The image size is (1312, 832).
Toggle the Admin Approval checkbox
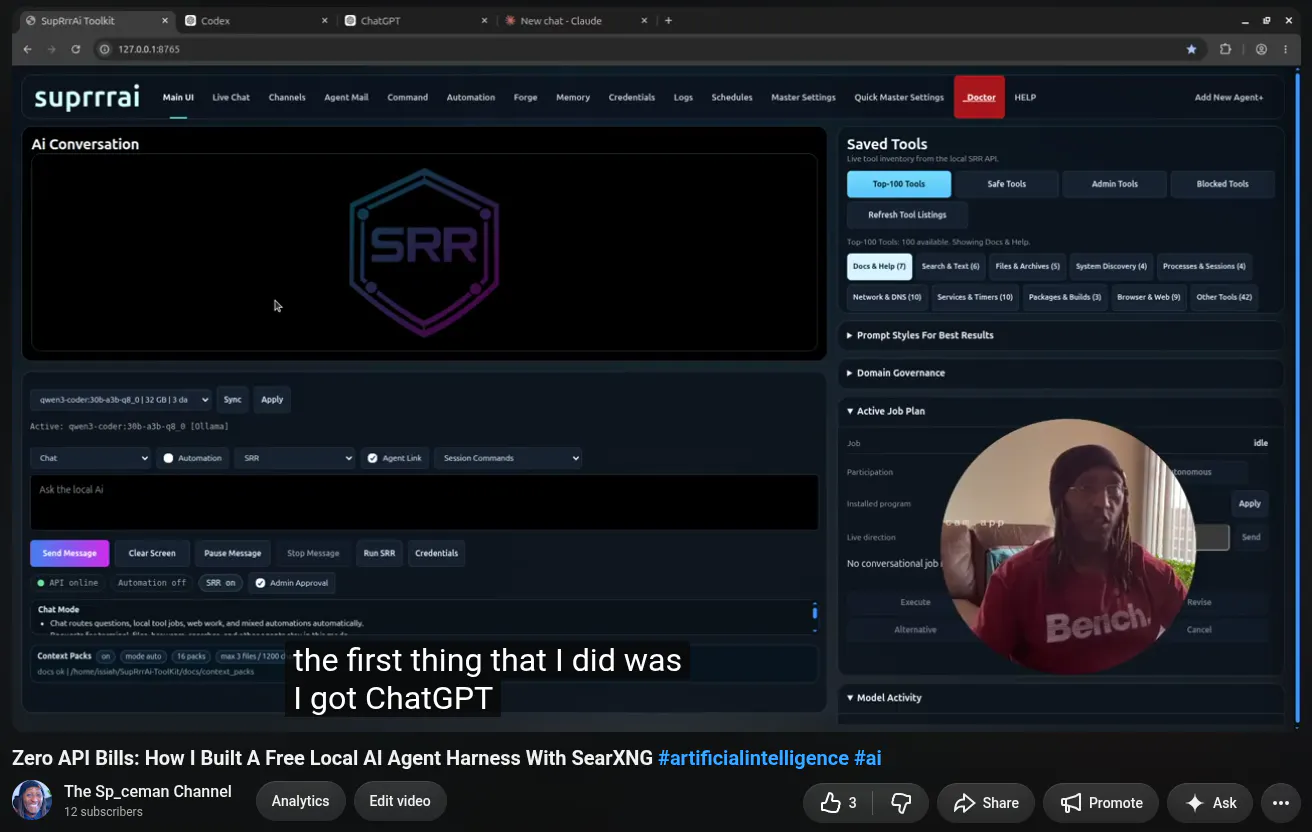point(291,582)
